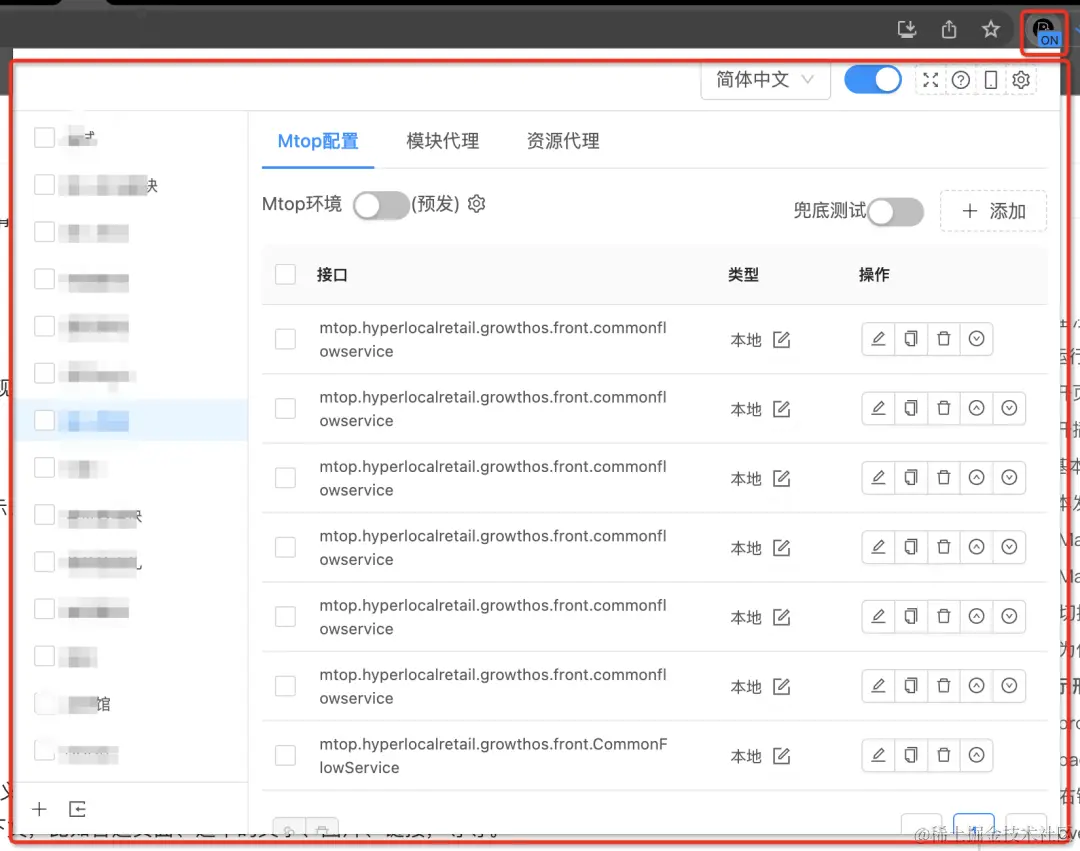The image size is (1080, 851).
Task: Open the Mtop环境 settings gear next to 预发
Action: [x=476, y=204]
